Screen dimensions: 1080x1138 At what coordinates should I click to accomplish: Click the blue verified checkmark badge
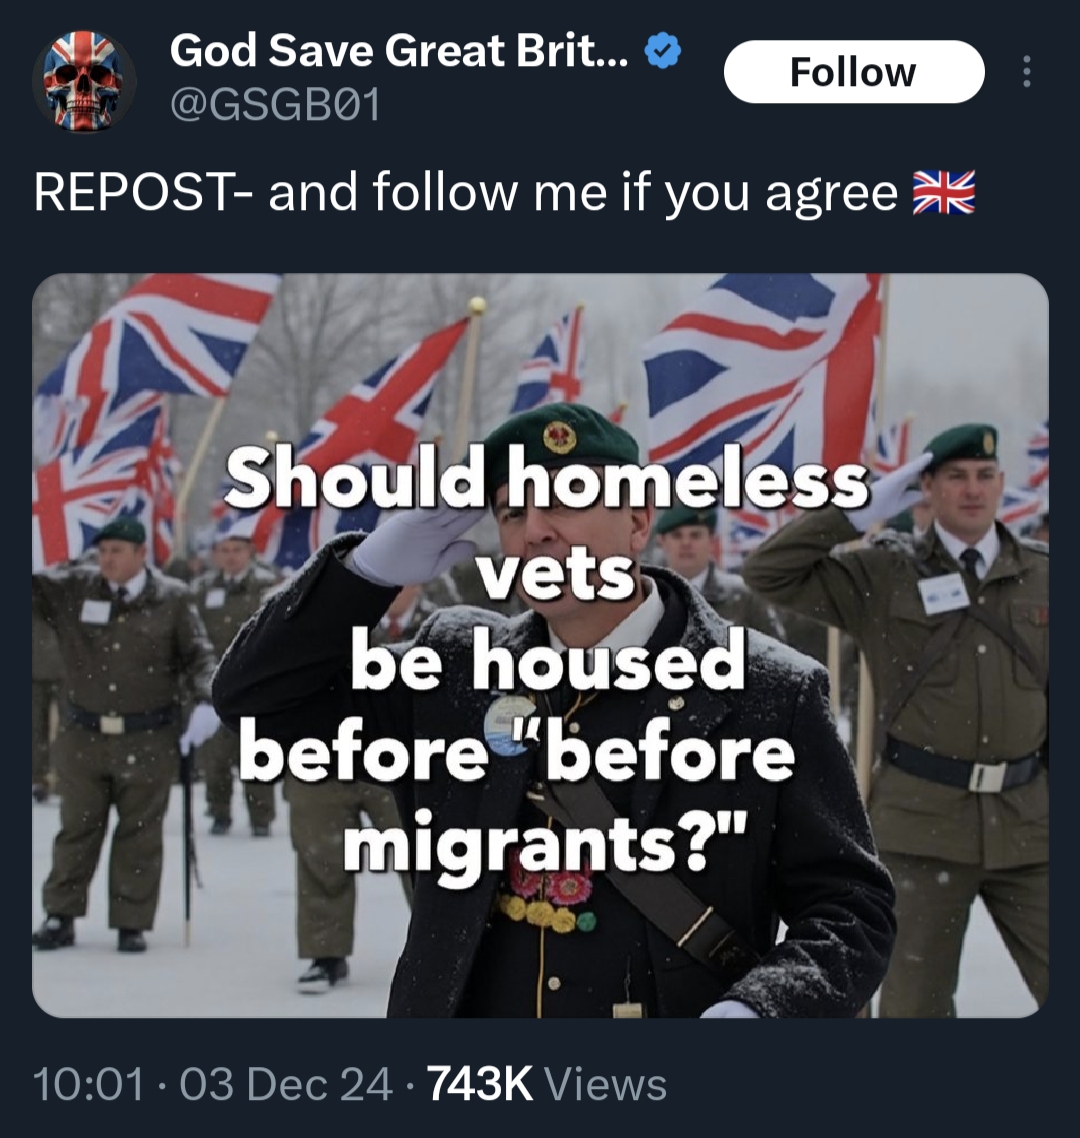coord(662,52)
